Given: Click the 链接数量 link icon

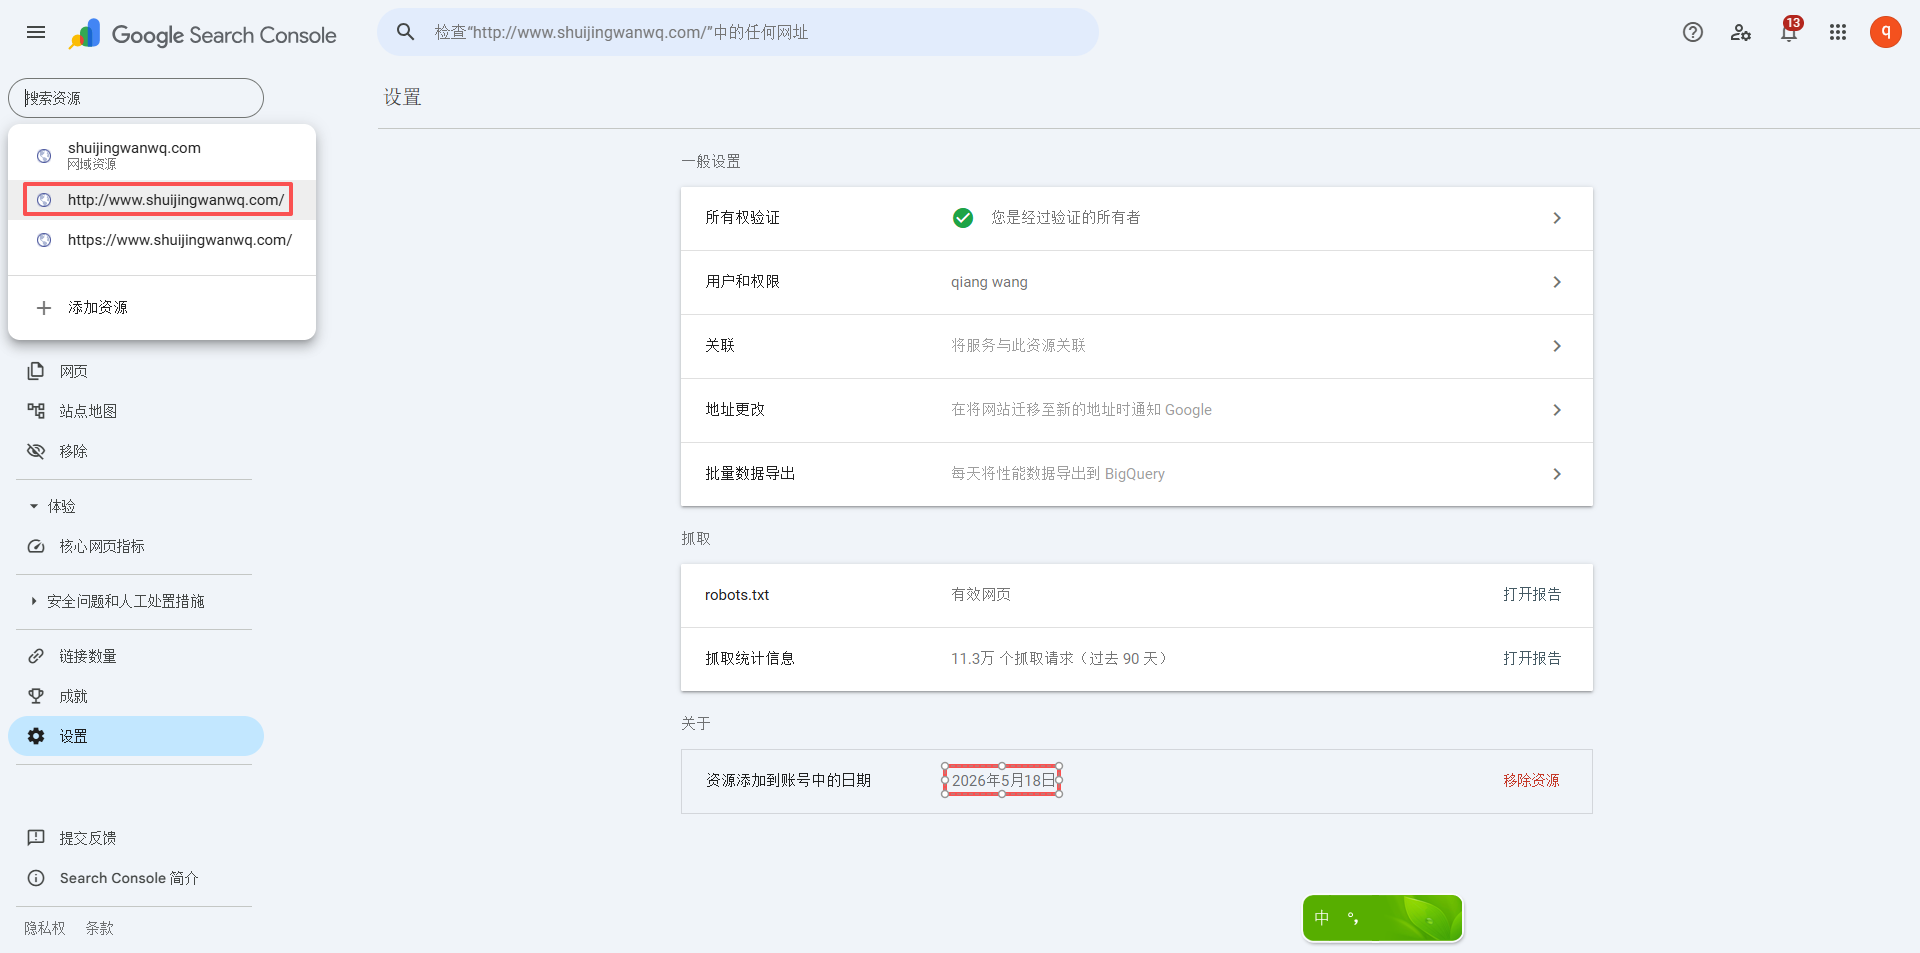Looking at the screenshot, I should click(x=36, y=656).
